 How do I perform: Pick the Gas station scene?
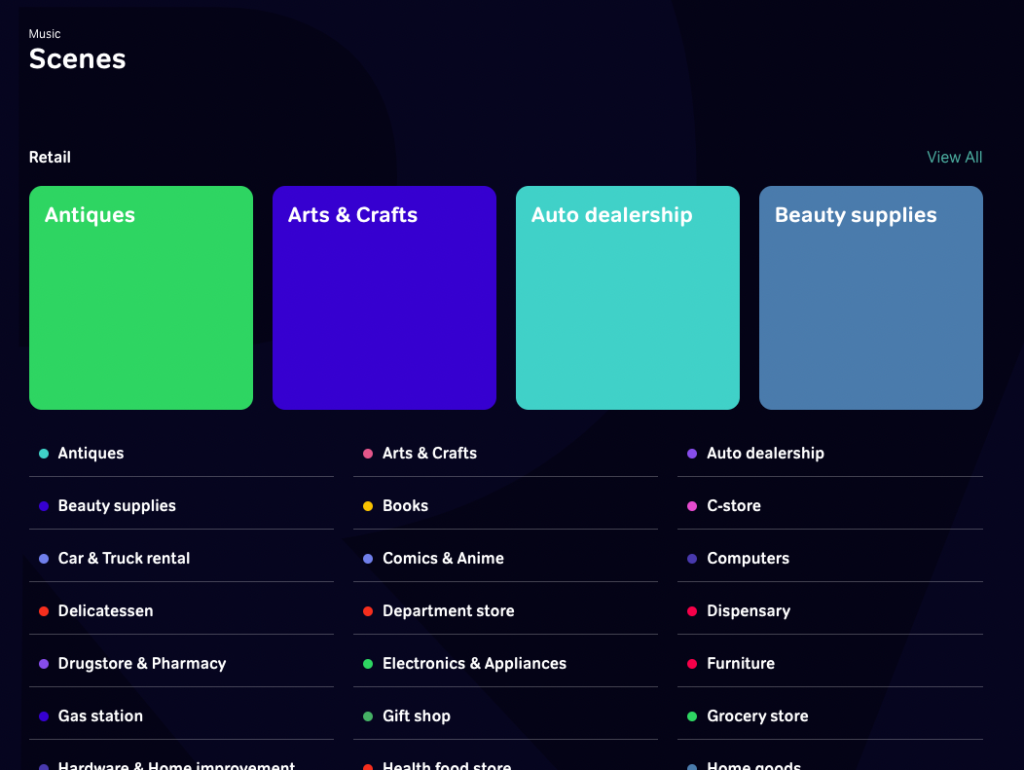coord(182,716)
